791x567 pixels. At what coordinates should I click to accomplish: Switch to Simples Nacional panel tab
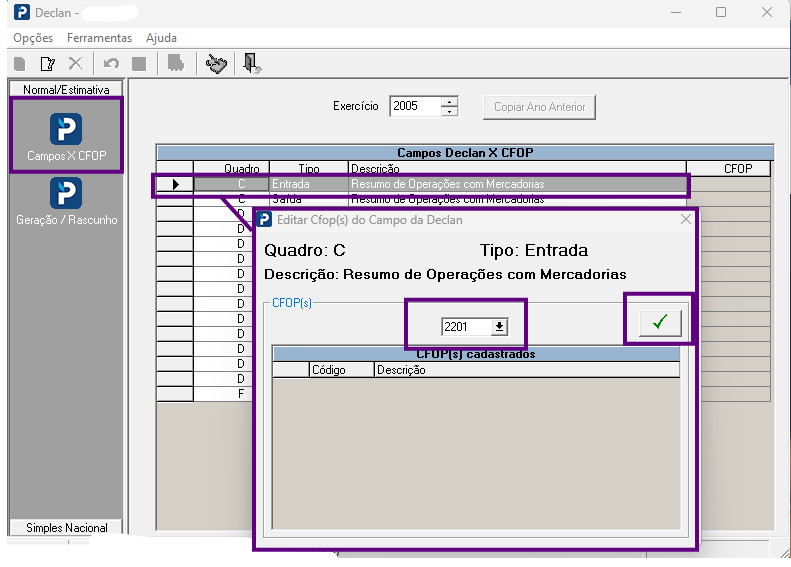[67, 528]
